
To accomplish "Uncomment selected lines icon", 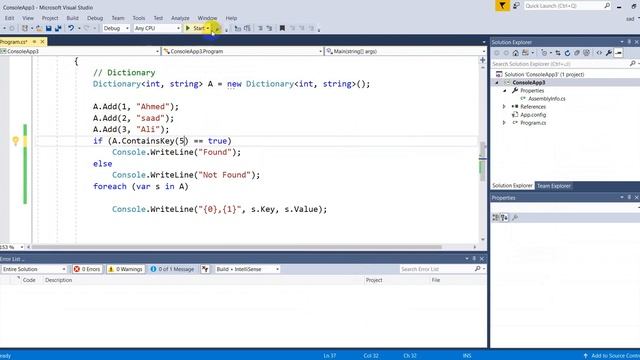I will pos(269,28).
